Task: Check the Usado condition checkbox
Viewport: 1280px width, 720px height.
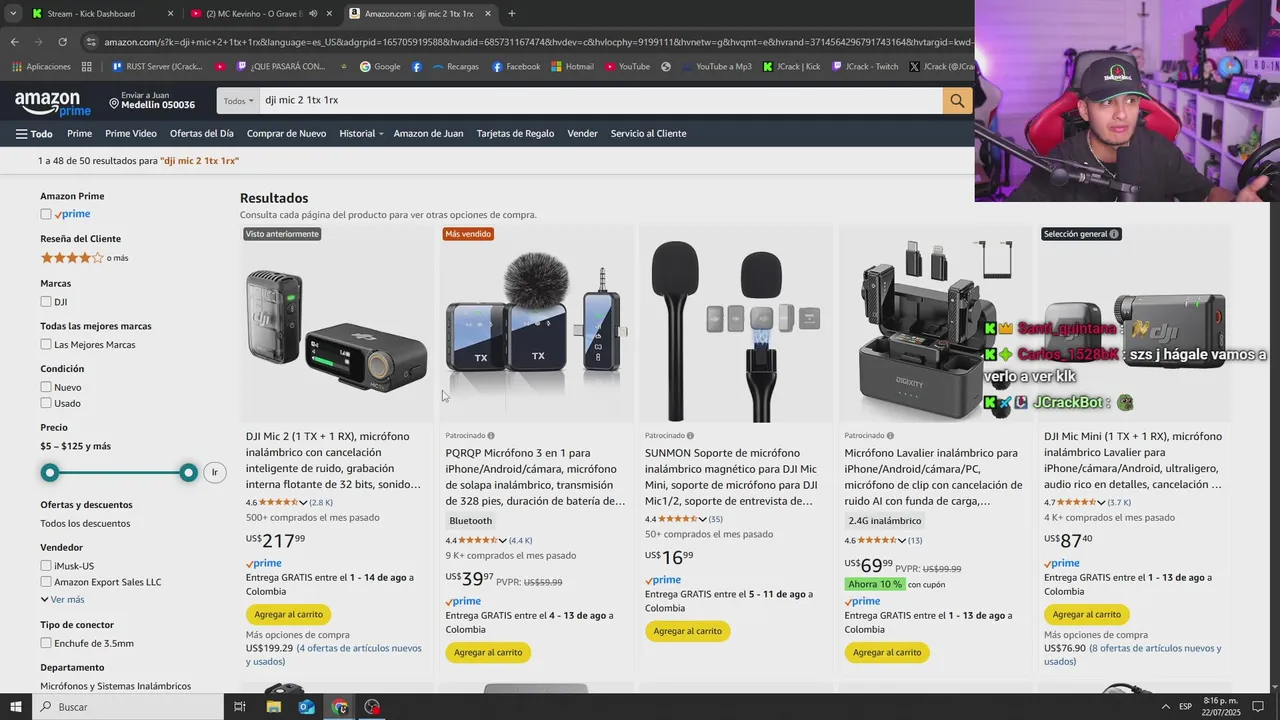Action: coord(46,403)
